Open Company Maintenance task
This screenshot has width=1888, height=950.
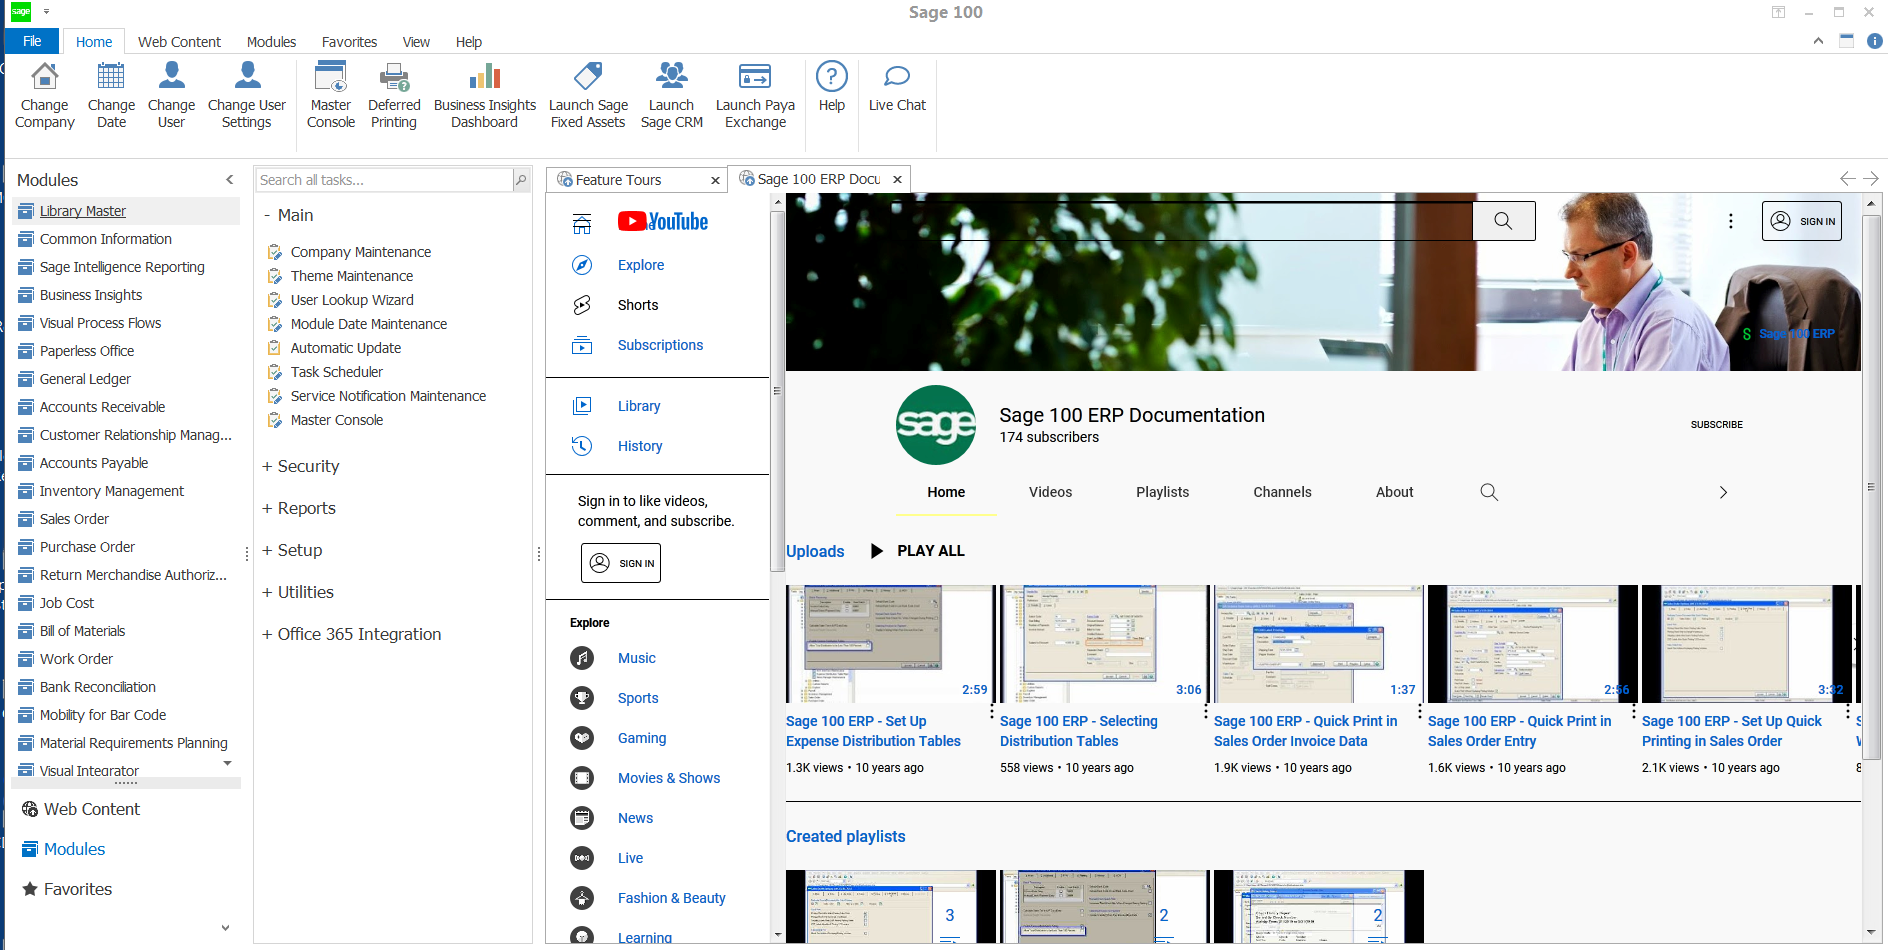(x=360, y=252)
